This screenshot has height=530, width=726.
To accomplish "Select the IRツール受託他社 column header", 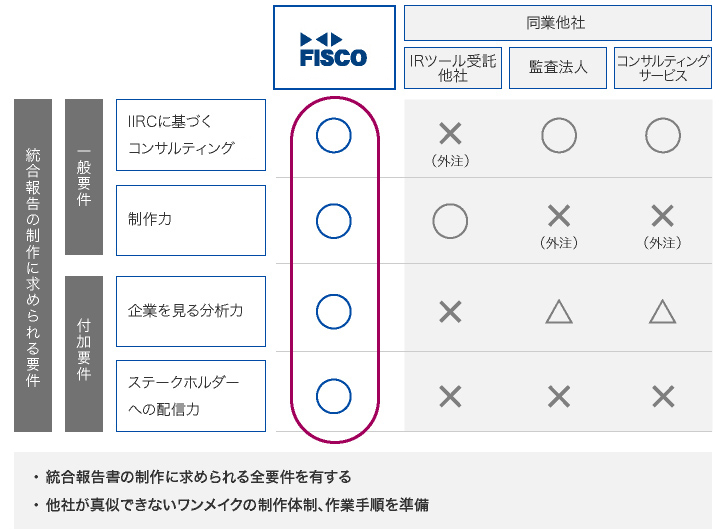I will [453, 68].
